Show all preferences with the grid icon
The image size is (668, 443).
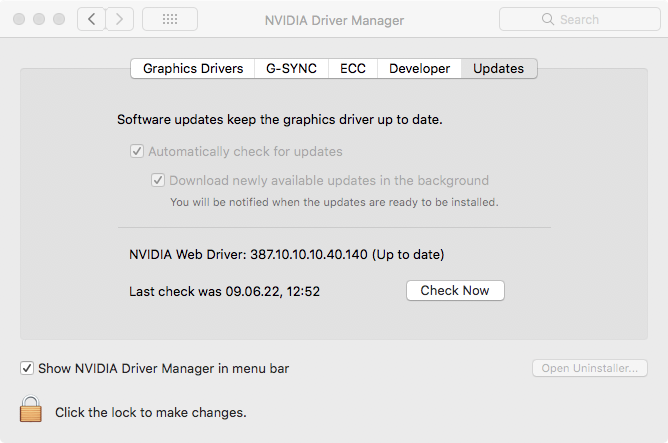pos(169,19)
